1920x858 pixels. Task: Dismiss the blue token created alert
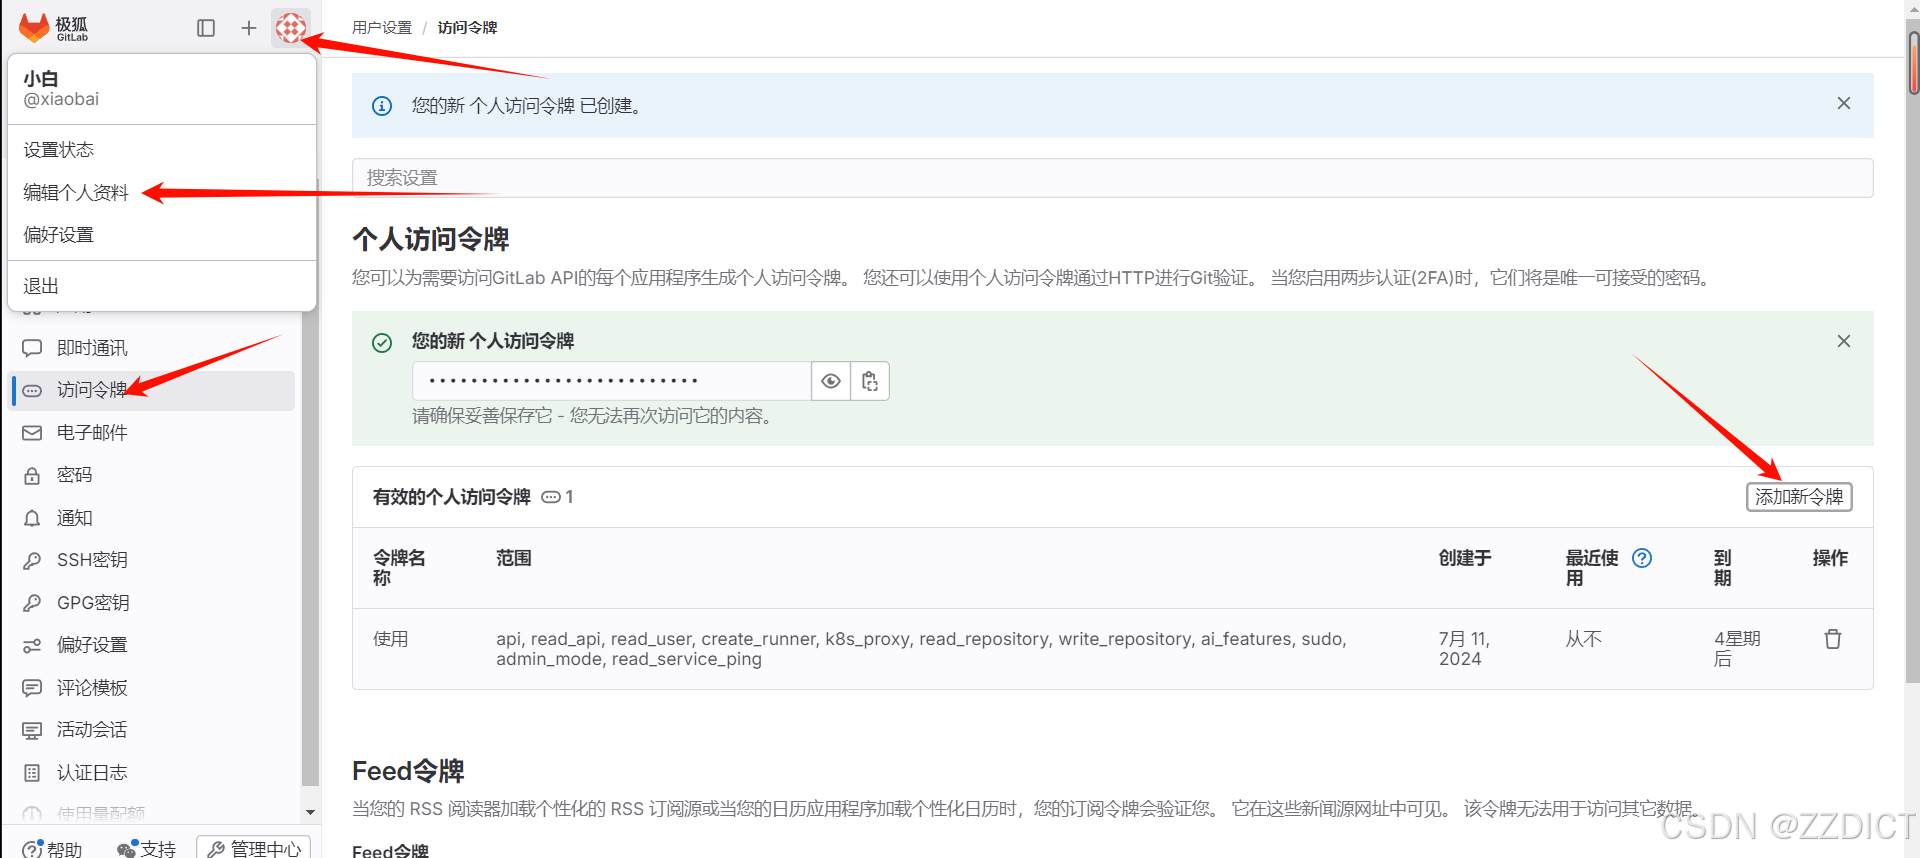click(x=1844, y=104)
